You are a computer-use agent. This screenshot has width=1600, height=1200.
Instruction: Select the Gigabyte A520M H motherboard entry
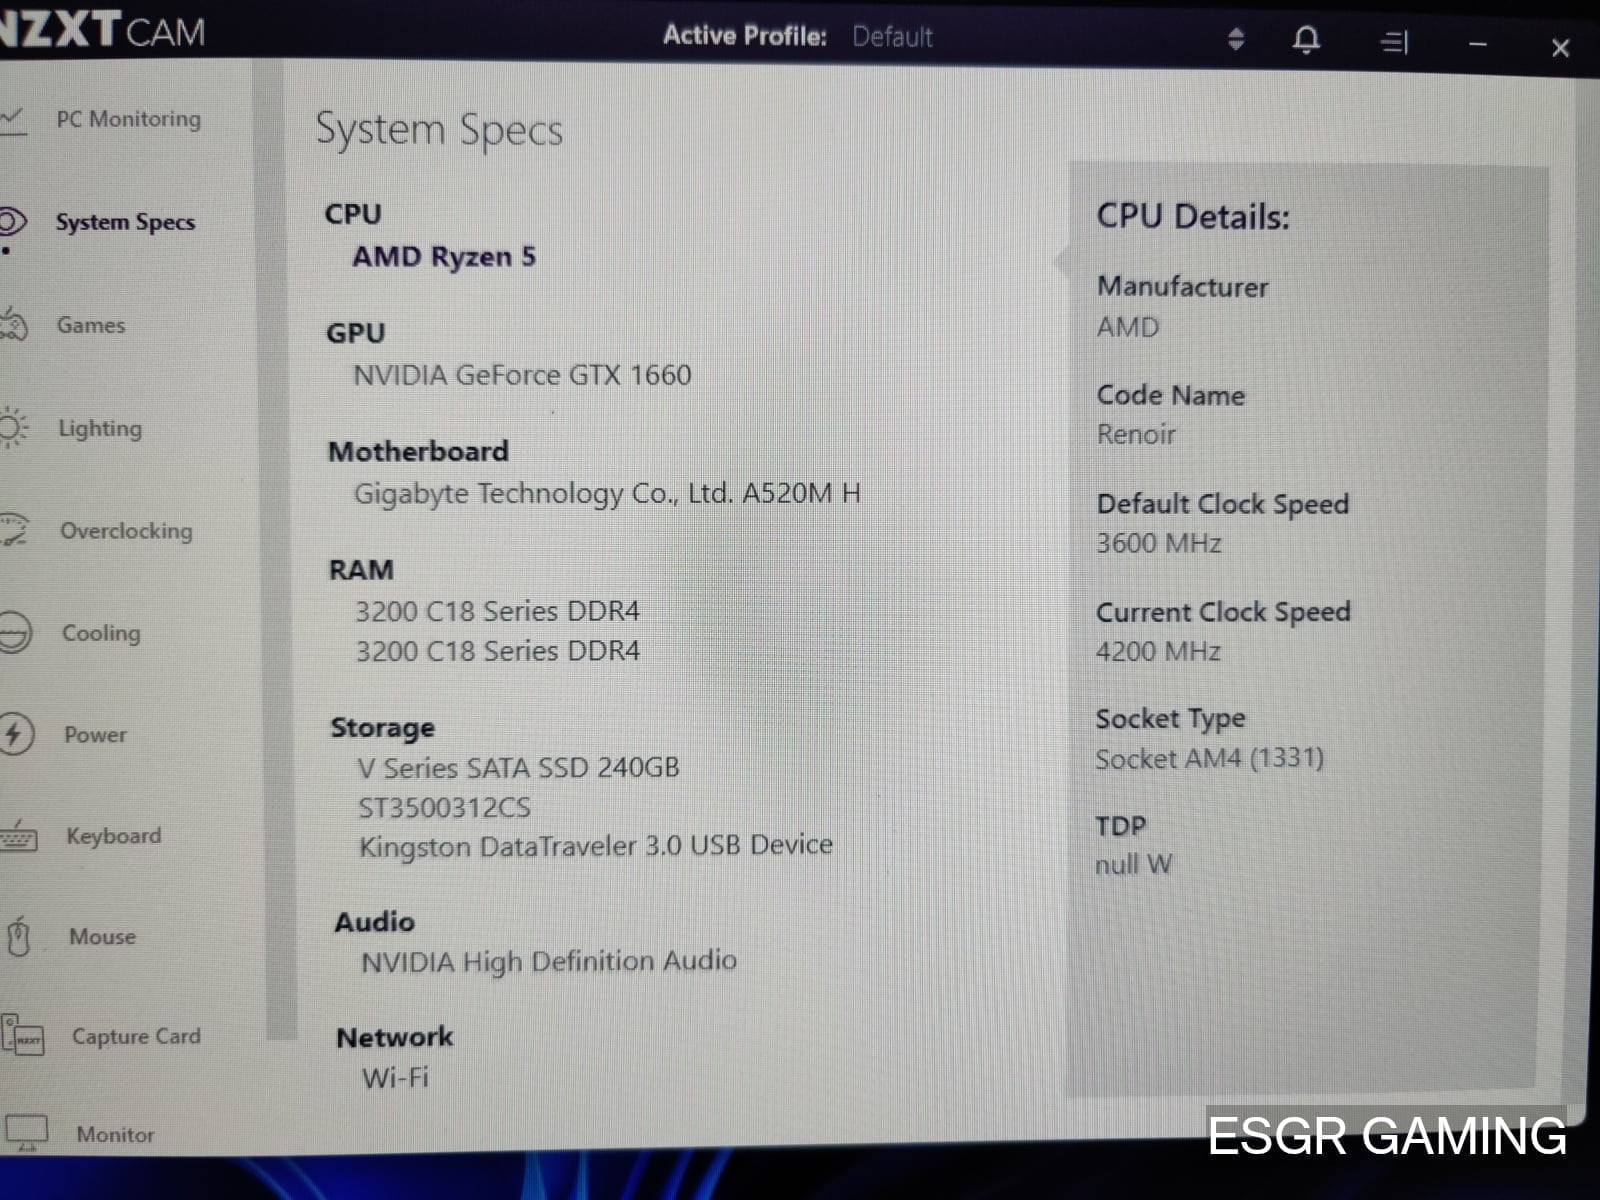pos(607,493)
